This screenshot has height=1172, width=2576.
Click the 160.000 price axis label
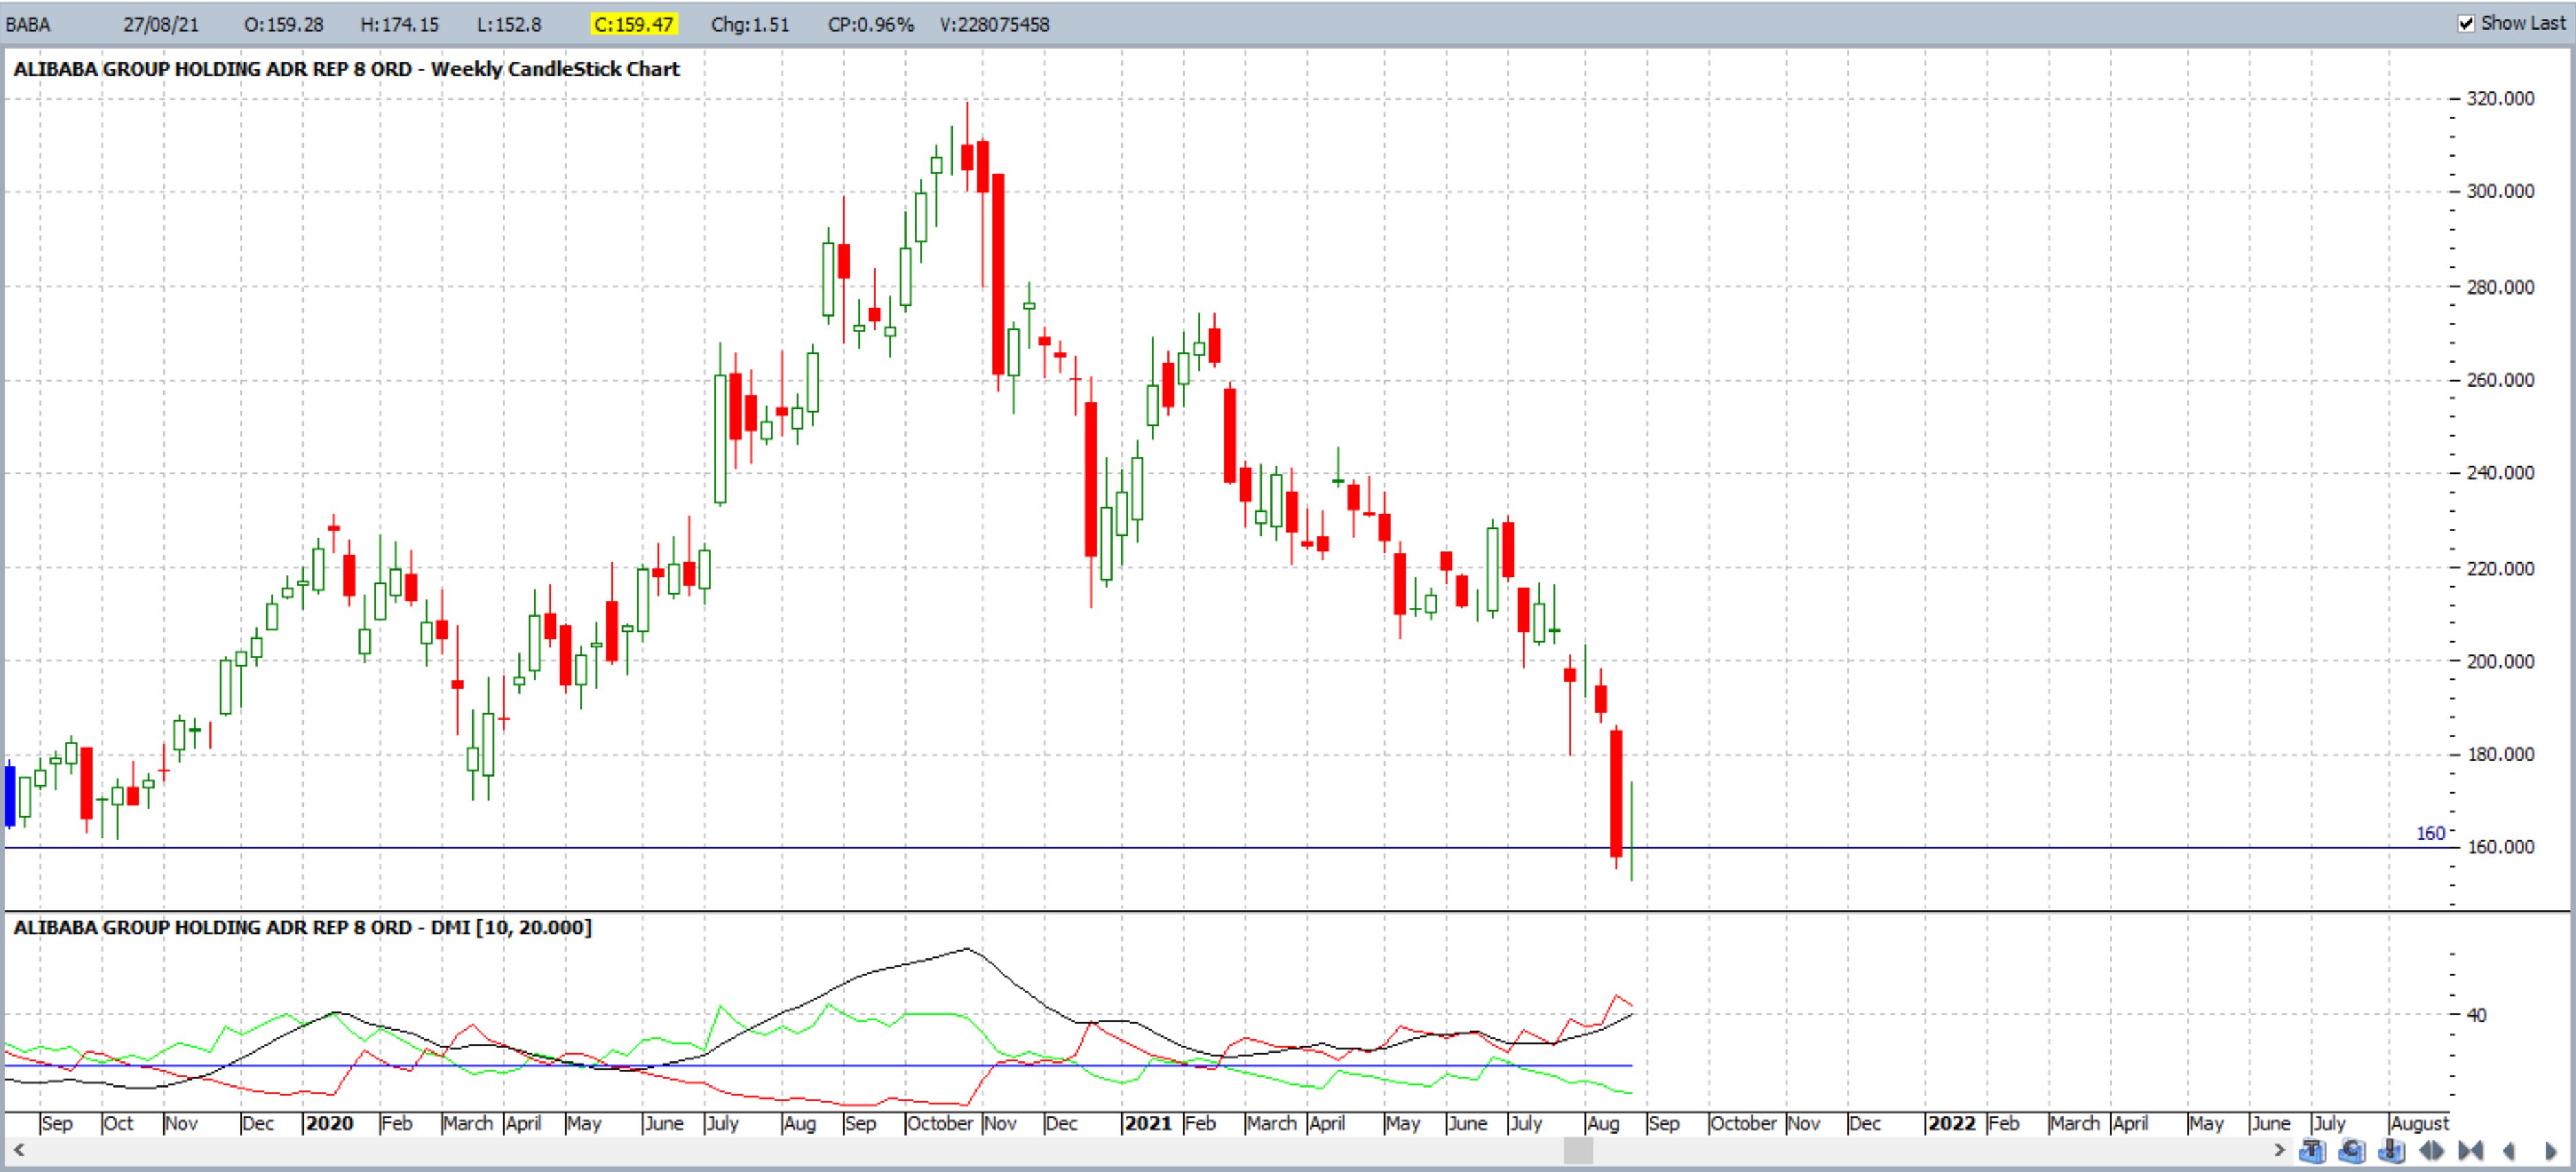[2500, 847]
